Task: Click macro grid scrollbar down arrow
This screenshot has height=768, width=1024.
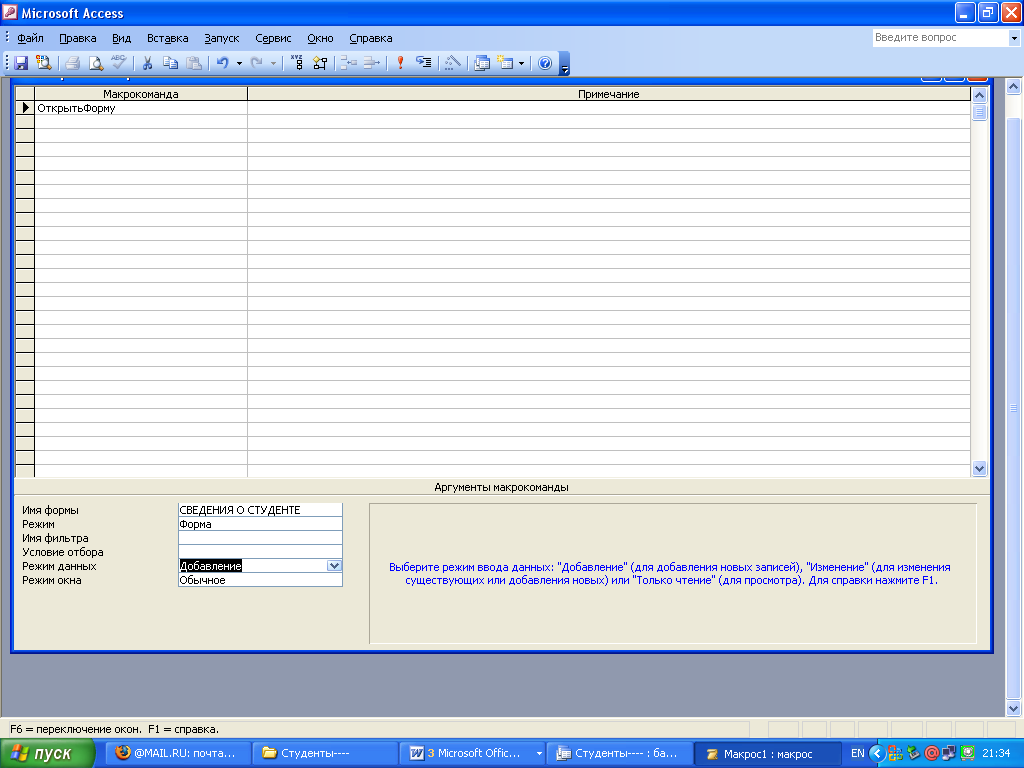Action: coord(979,468)
